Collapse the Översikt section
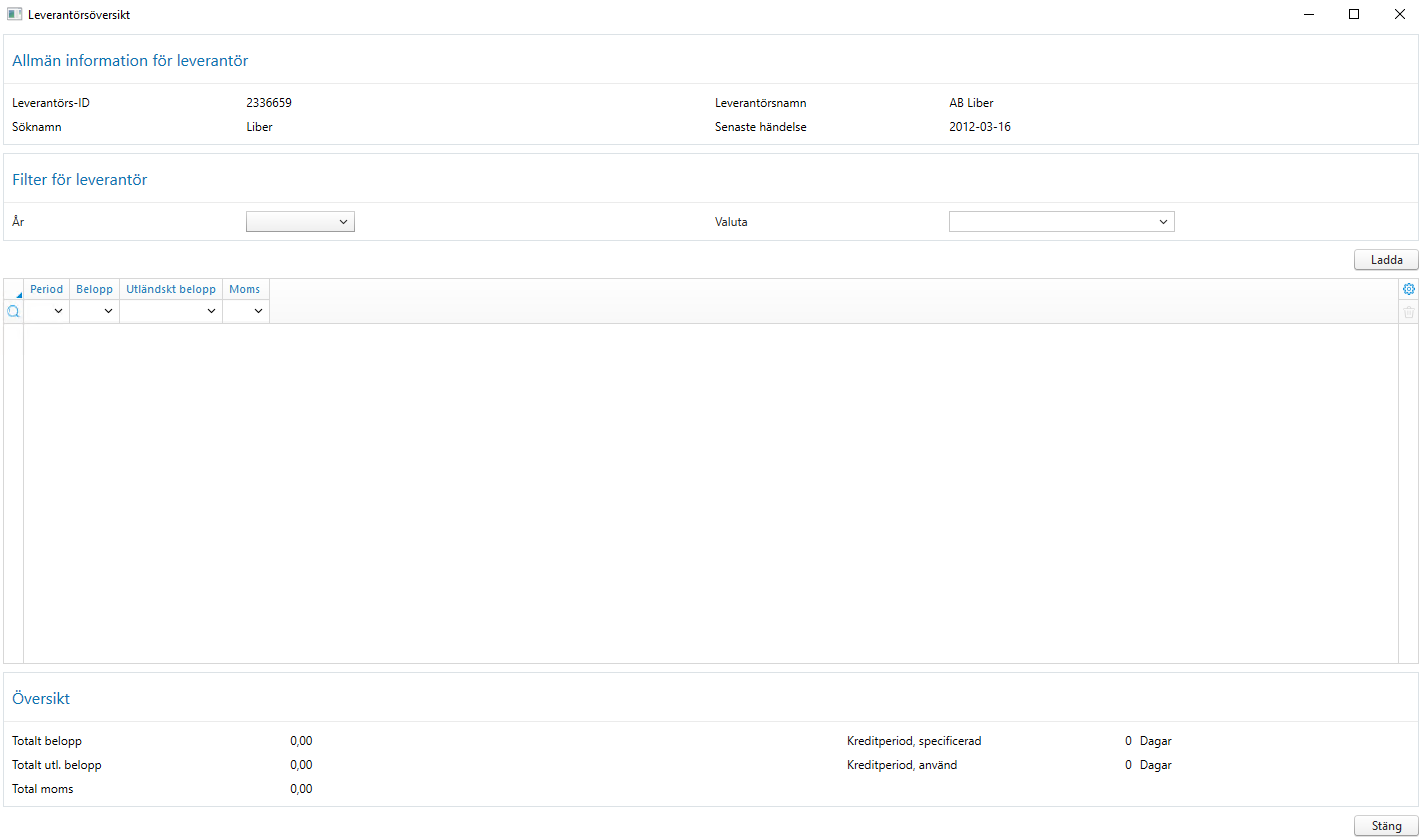Screen dimensions: 1422x837 point(40,698)
